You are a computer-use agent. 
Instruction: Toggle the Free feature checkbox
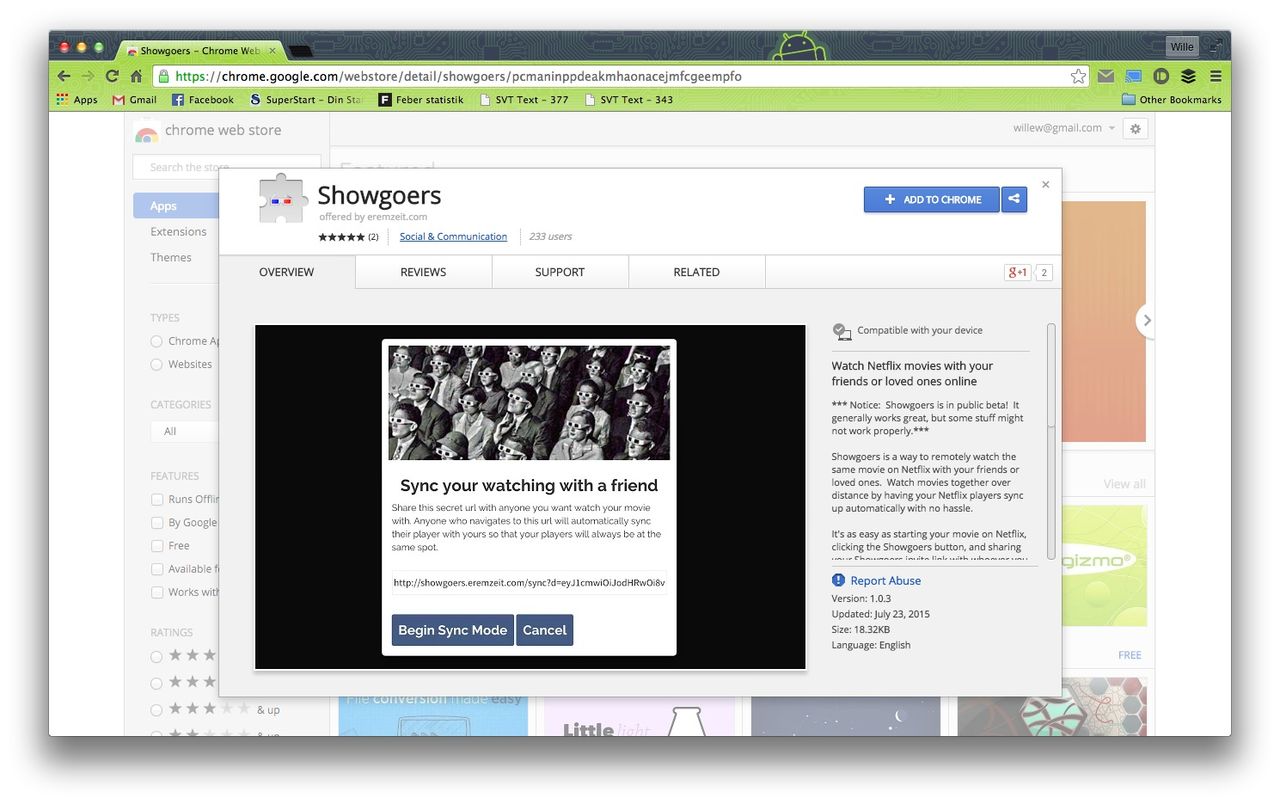157,546
